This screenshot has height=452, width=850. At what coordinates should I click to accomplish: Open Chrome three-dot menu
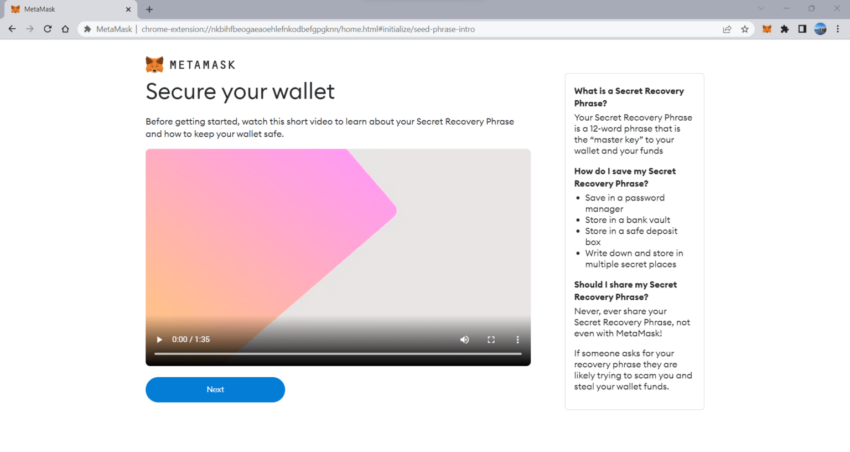click(x=838, y=29)
